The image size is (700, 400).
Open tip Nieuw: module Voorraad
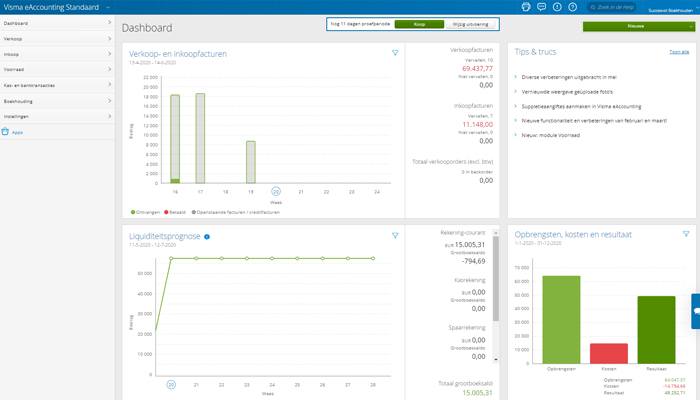(550, 135)
